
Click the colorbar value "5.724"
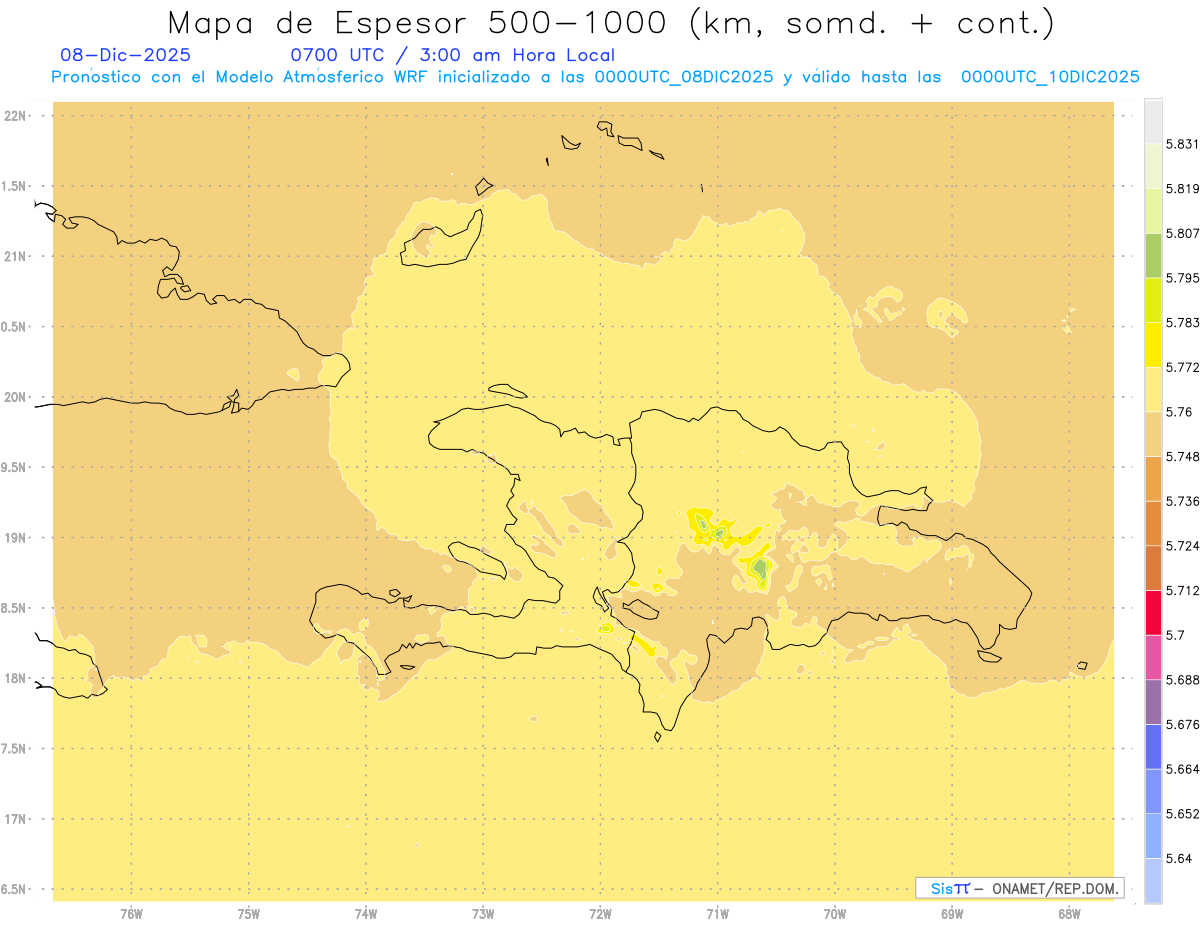coord(1183,546)
